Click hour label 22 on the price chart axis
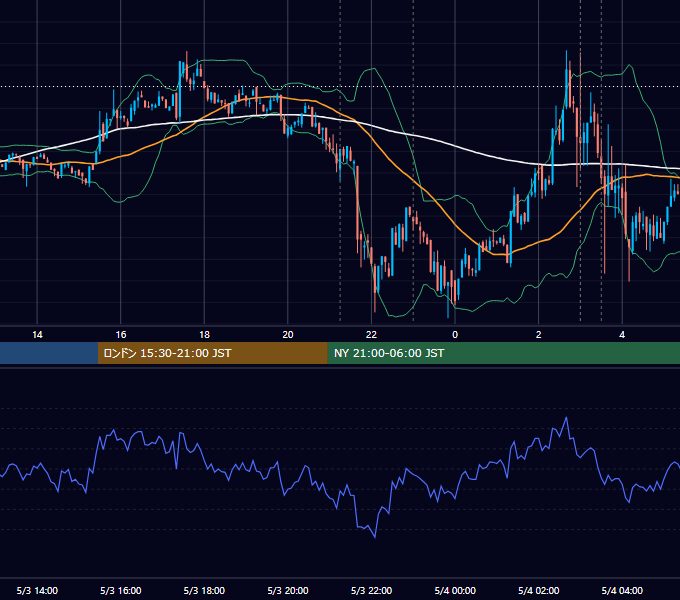Screen dimensions: 680x600 click(x=371, y=334)
